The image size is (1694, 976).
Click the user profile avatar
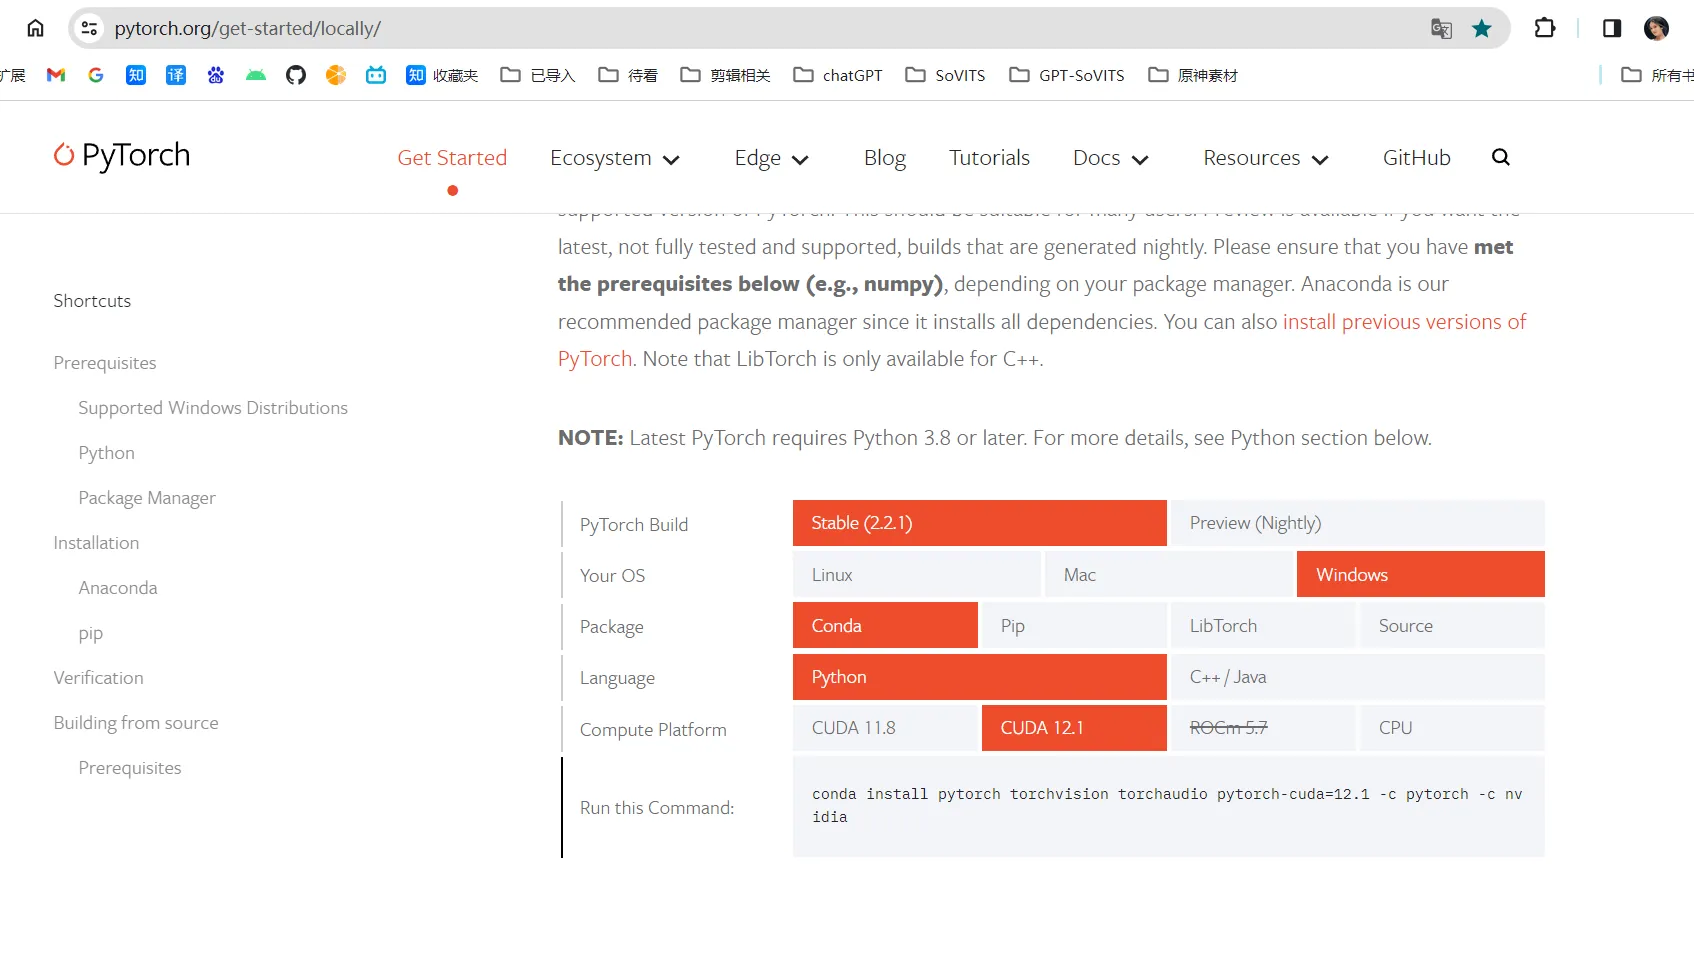point(1656,28)
